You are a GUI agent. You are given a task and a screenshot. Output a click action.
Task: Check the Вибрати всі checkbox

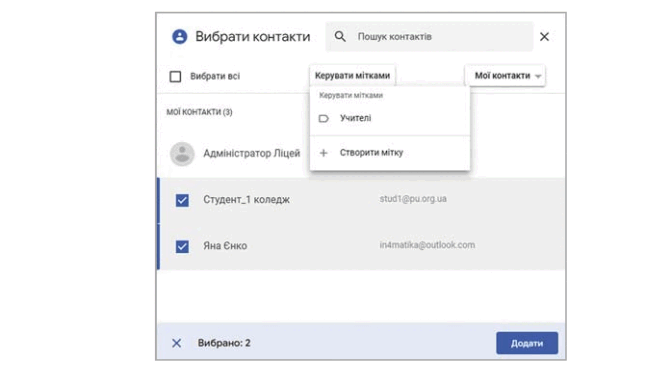(175, 76)
